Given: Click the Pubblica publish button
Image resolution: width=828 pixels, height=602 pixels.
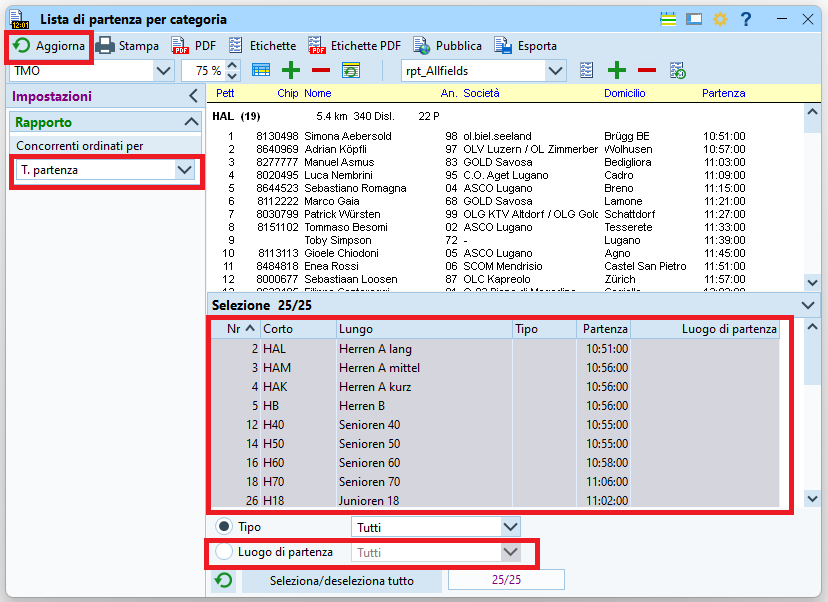Looking at the screenshot, I should 447,46.
